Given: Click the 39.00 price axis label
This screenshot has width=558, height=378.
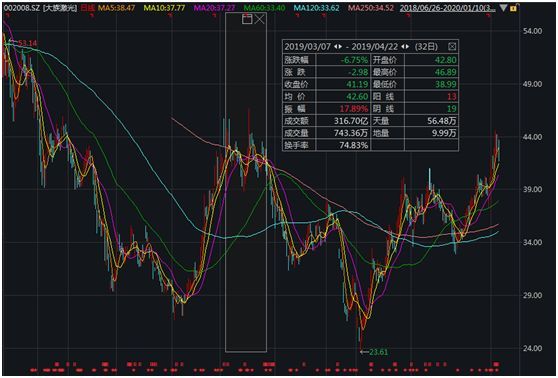Looking at the screenshot, I should click(x=532, y=190).
